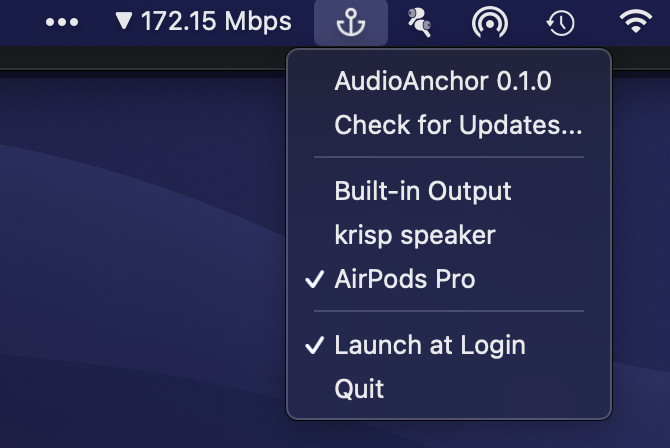Close the menu via the AudioAnchor anchor icon

coord(351,22)
